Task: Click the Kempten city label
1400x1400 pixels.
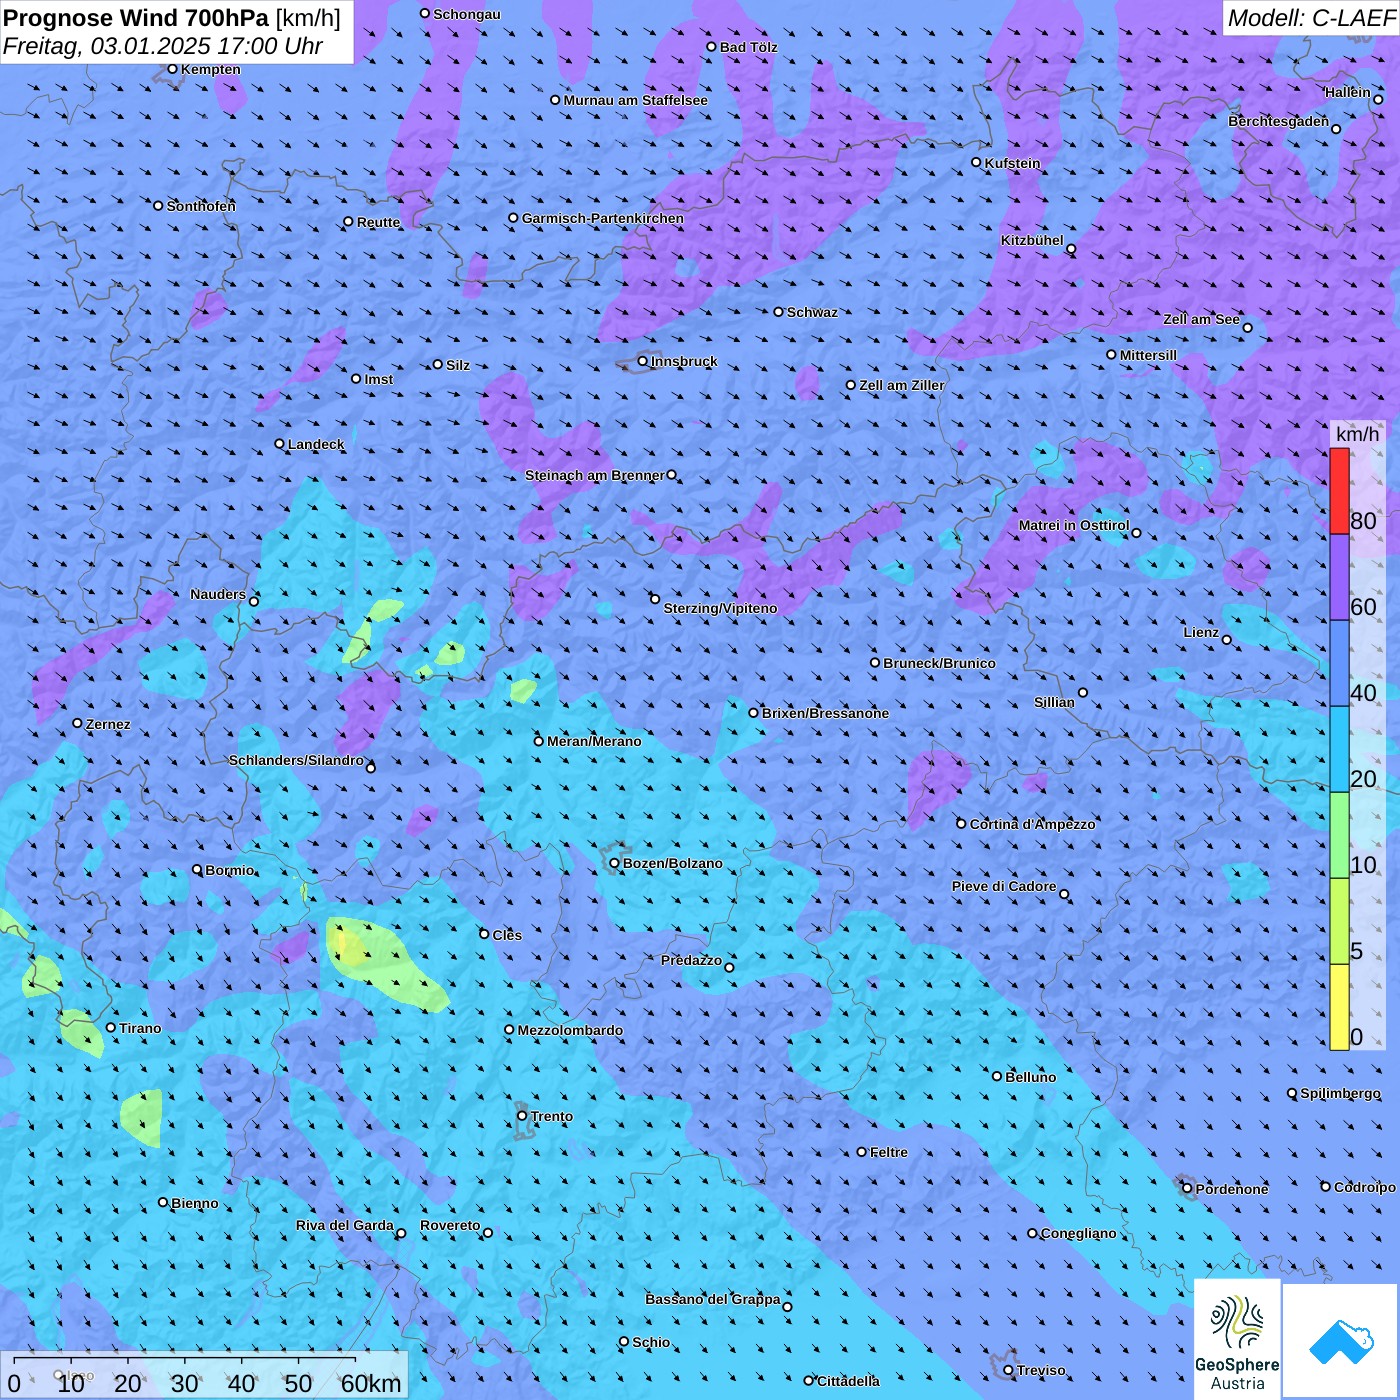Action: pos(211,69)
